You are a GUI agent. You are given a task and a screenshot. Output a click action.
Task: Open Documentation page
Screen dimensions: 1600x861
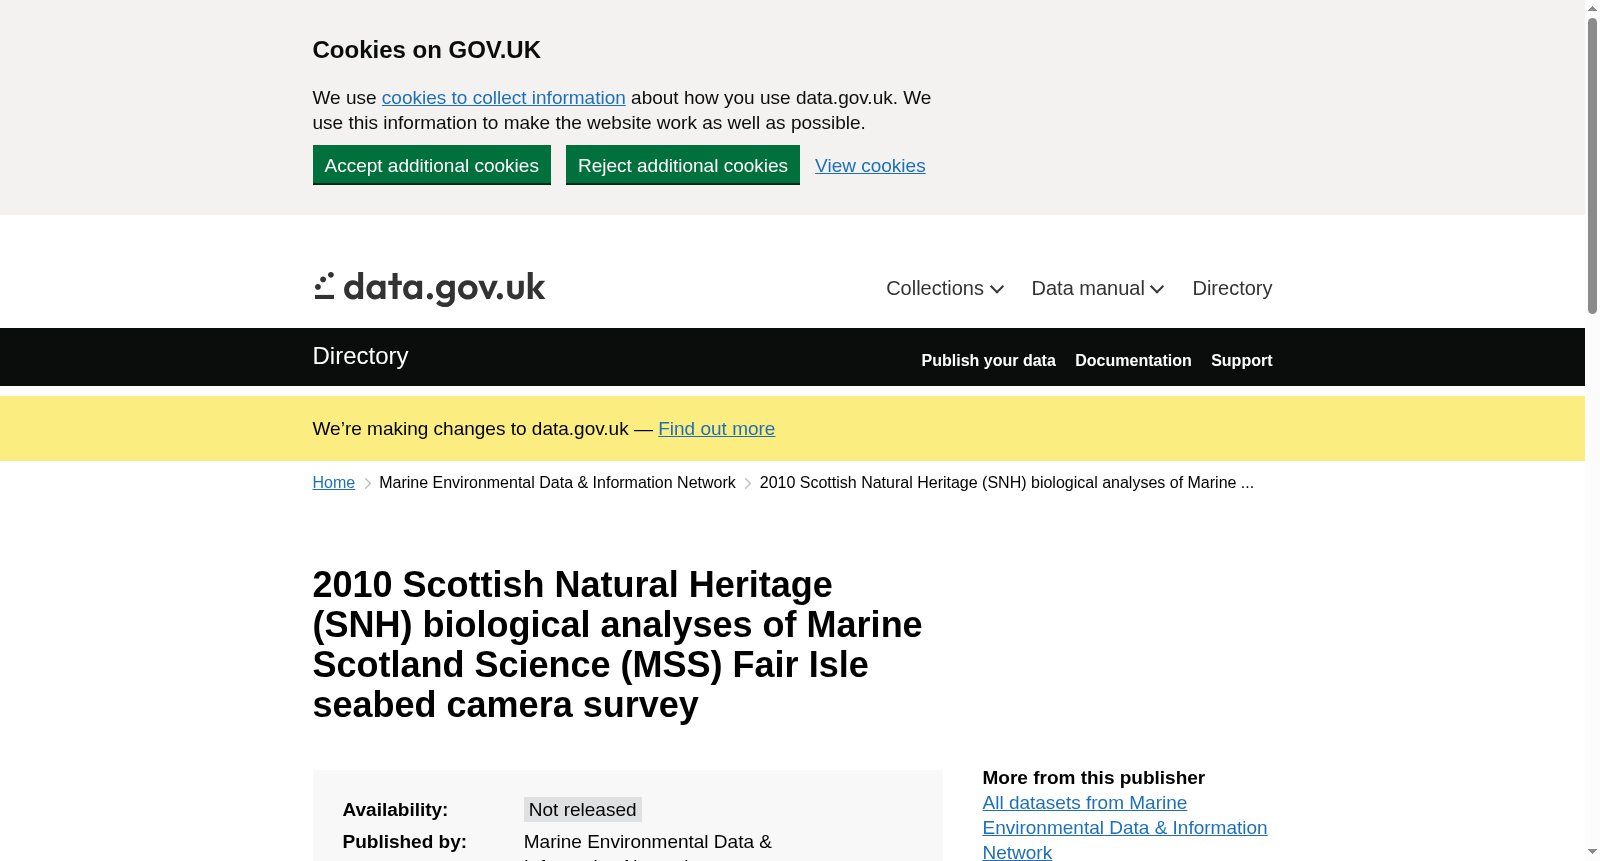click(x=1133, y=361)
